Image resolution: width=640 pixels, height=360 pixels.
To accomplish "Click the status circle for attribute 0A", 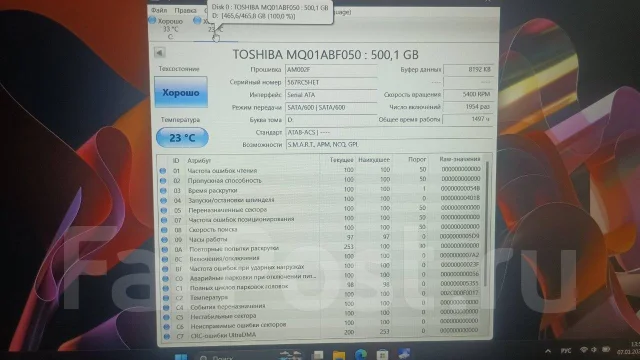I will click(164, 249).
